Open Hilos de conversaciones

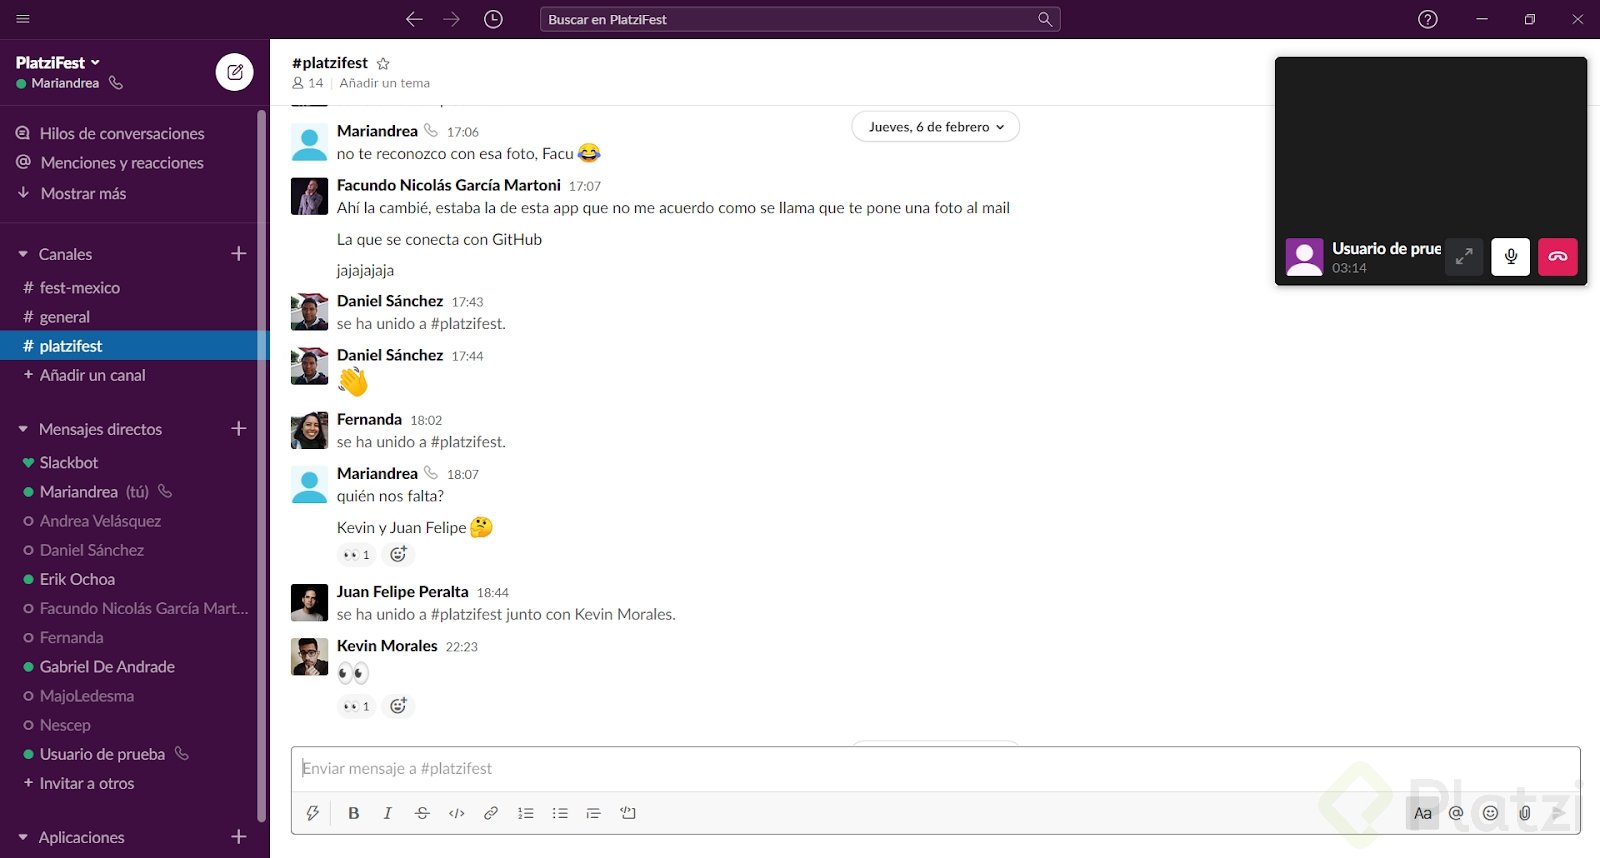[x=122, y=133]
